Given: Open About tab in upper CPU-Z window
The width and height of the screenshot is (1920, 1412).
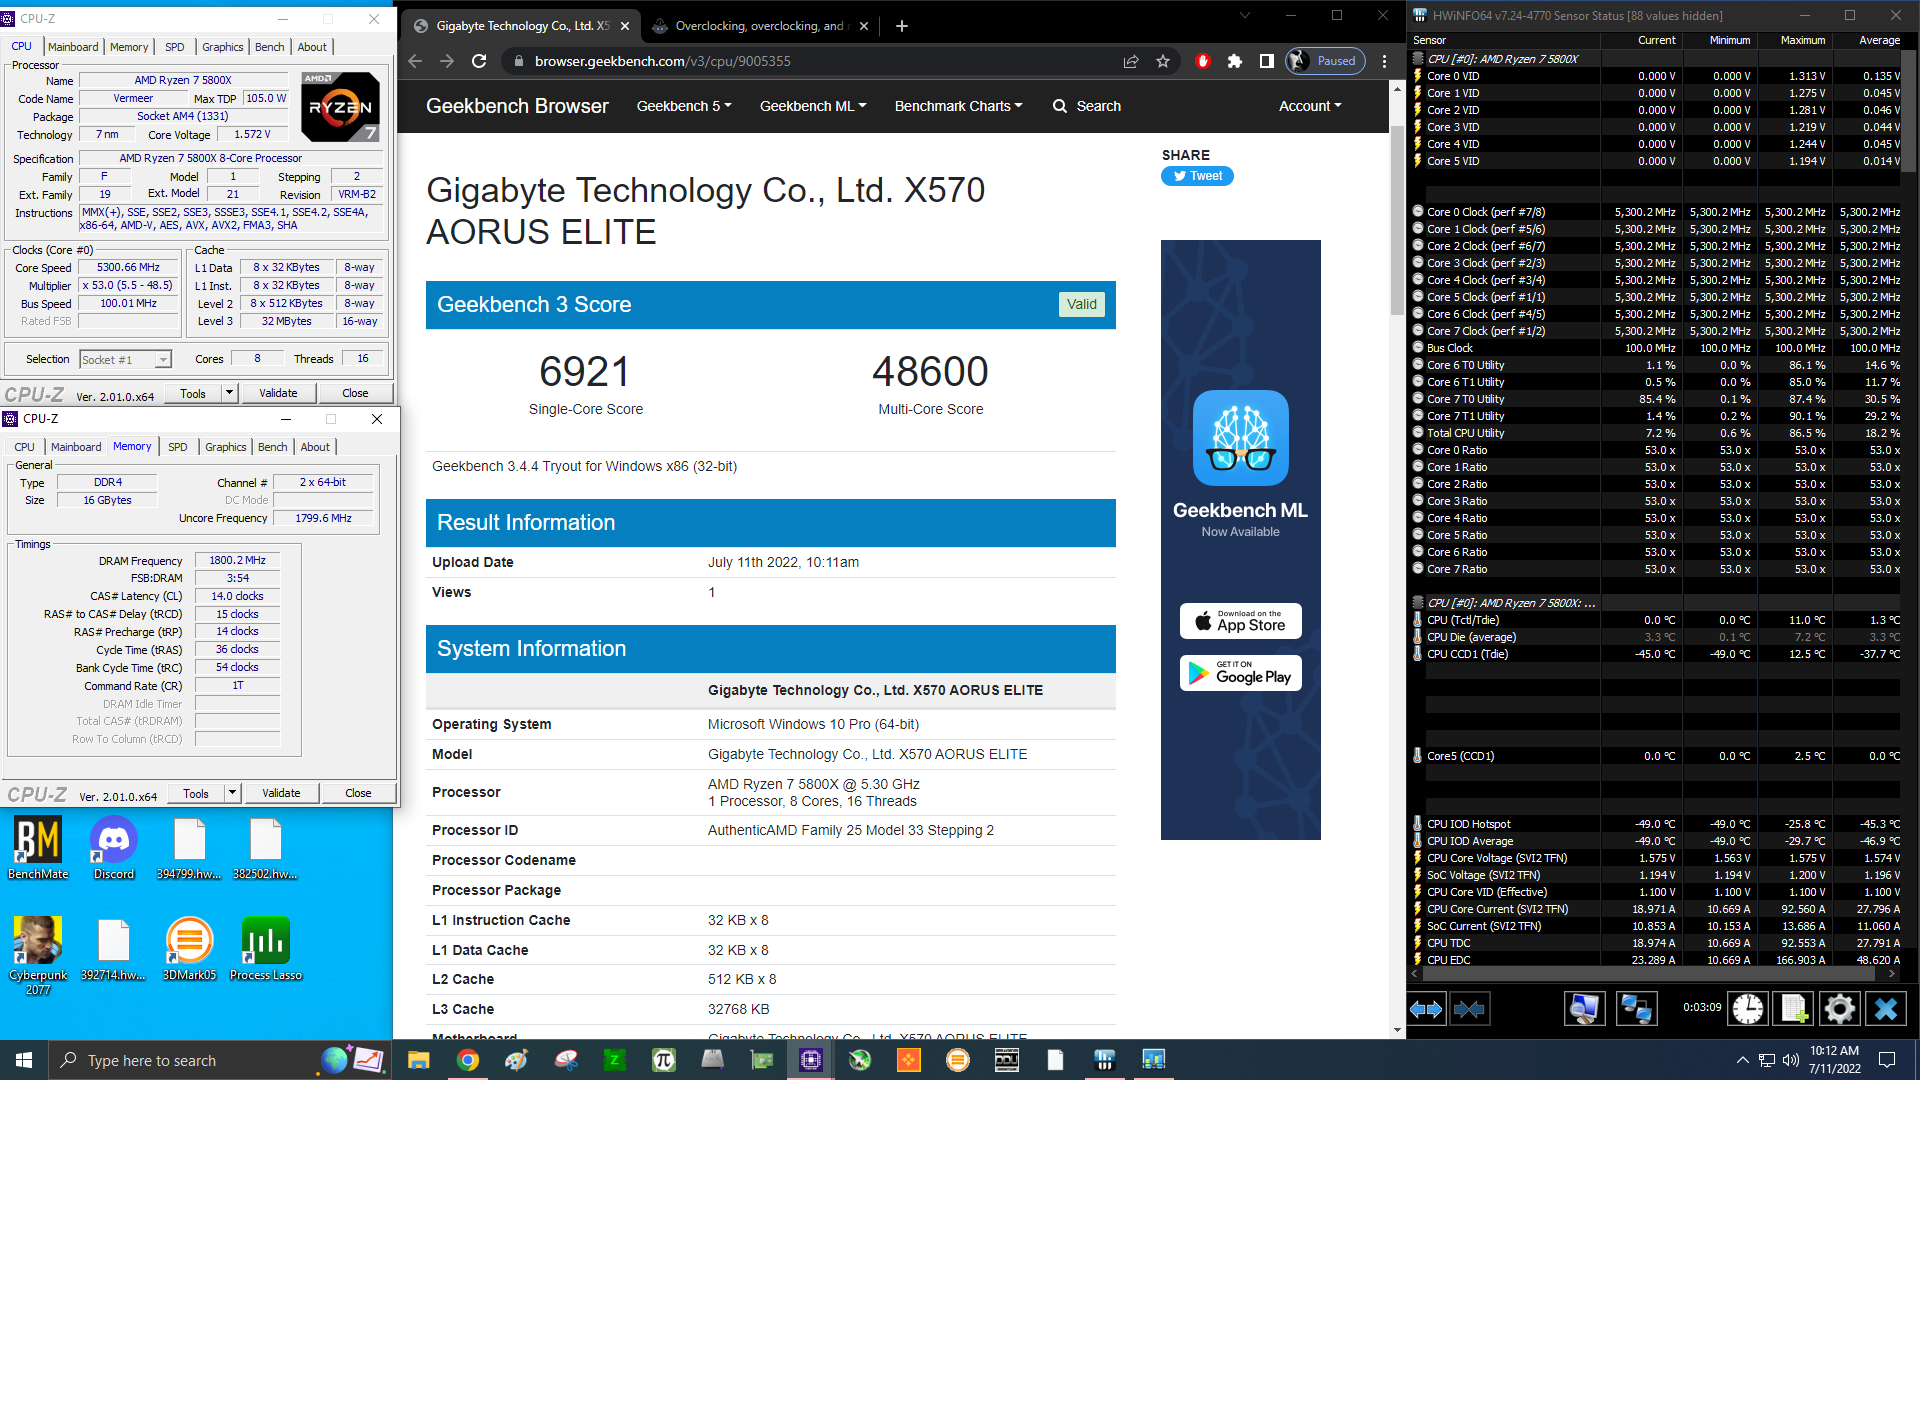Looking at the screenshot, I should [312, 47].
